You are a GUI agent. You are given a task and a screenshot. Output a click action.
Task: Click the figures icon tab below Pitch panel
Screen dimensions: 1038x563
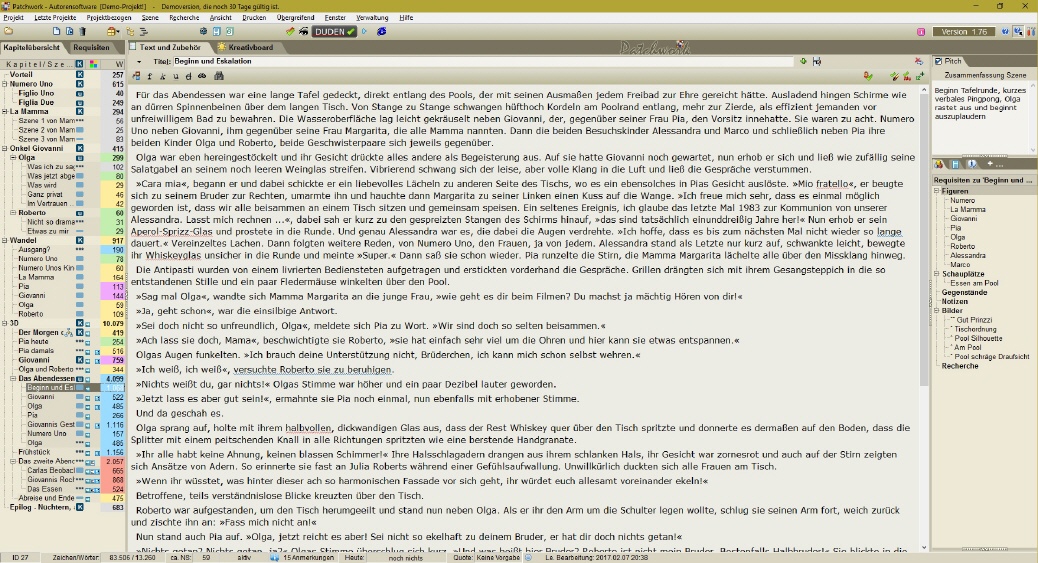coord(939,164)
